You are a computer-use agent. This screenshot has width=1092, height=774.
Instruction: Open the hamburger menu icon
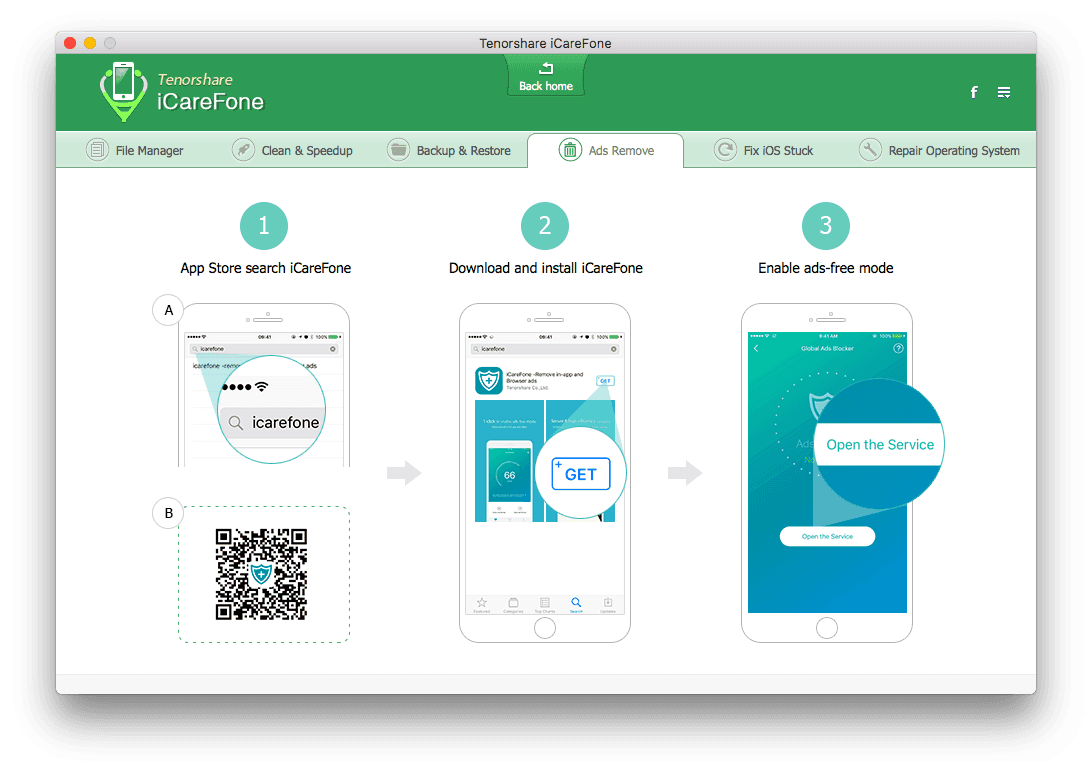point(1004,92)
